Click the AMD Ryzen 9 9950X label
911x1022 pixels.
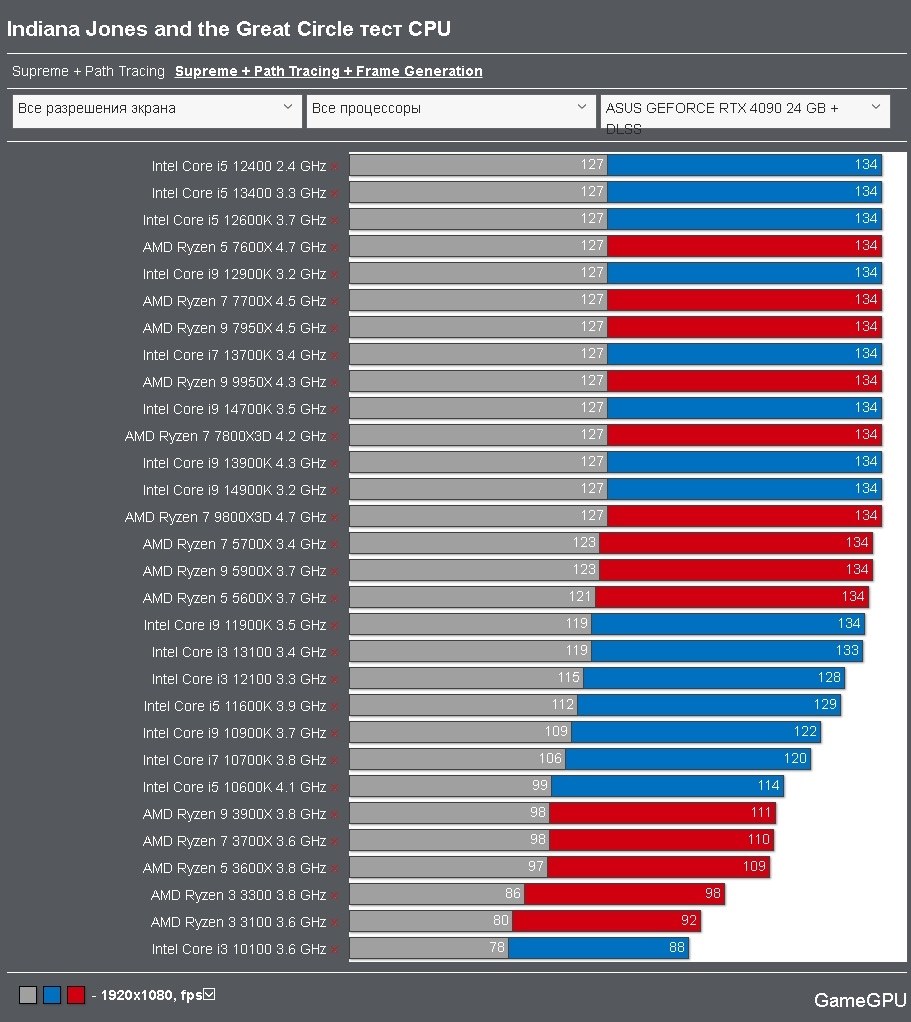click(x=234, y=382)
